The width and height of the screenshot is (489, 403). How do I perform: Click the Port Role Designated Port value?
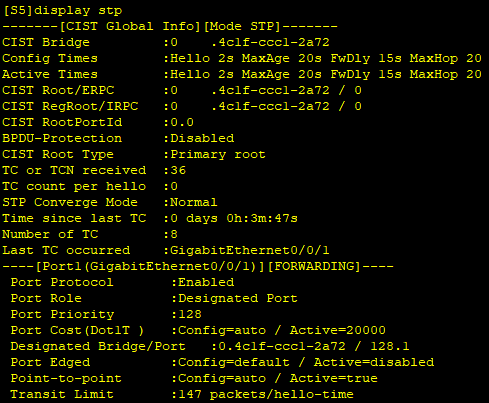pos(238,298)
